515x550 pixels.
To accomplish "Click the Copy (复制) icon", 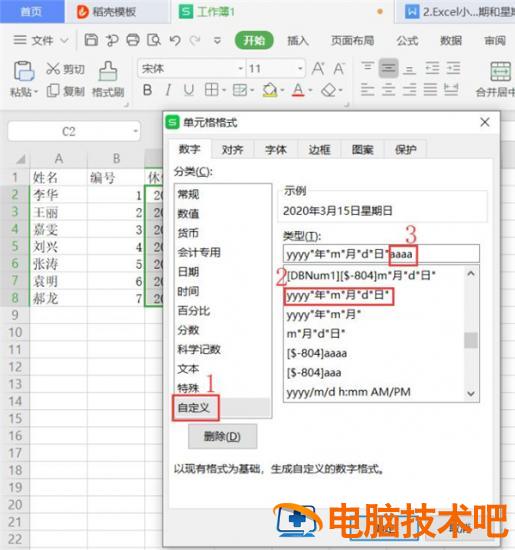I will click(x=53, y=91).
